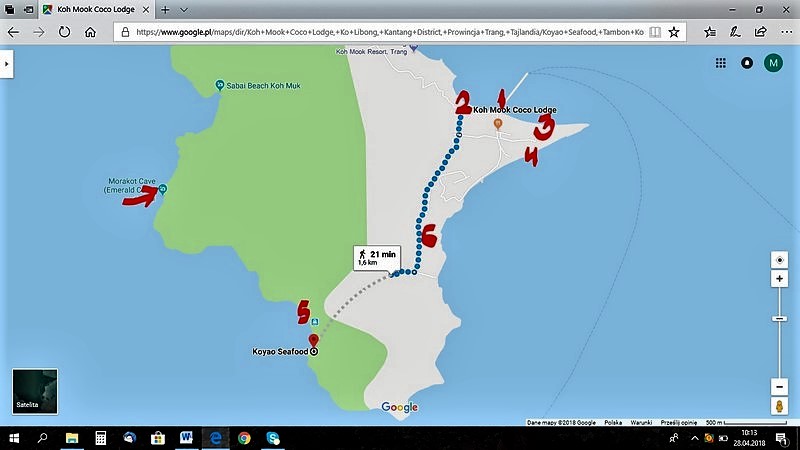This screenshot has height=450, width=800.
Task: Click the Koyao Seafood destination pin
Action: click(313, 341)
